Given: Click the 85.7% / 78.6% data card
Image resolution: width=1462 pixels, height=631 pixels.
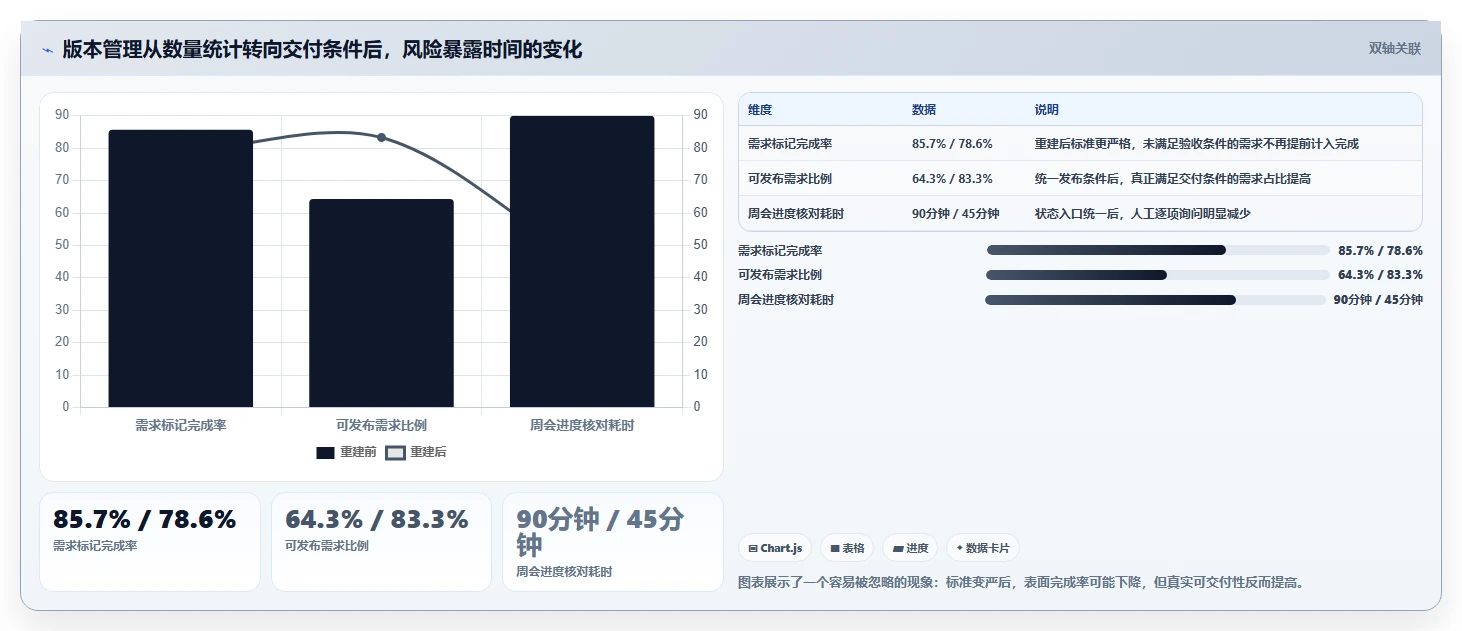Looking at the screenshot, I should (150, 542).
